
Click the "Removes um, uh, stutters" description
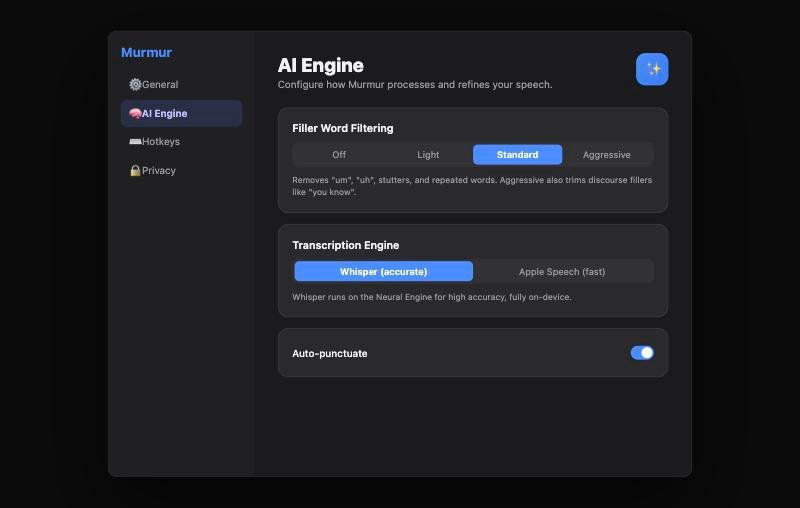tap(472, 186)
